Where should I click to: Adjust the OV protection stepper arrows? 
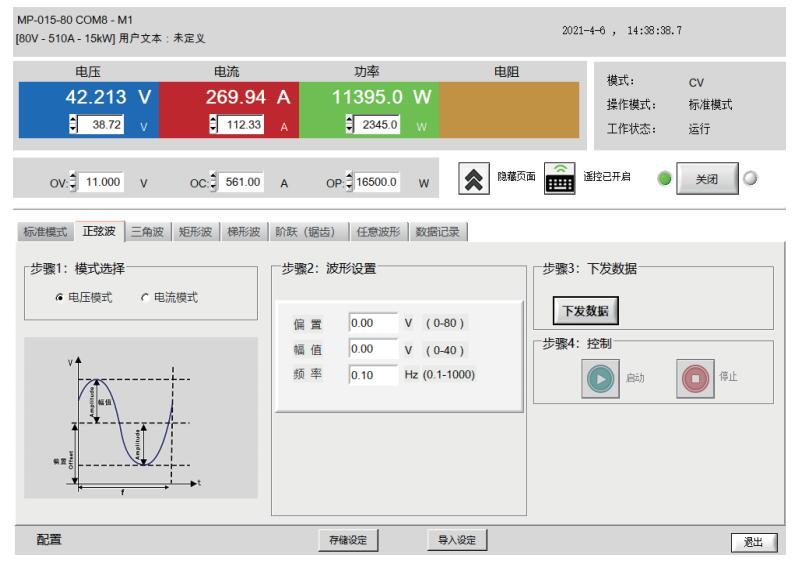(x=73, y=182)
